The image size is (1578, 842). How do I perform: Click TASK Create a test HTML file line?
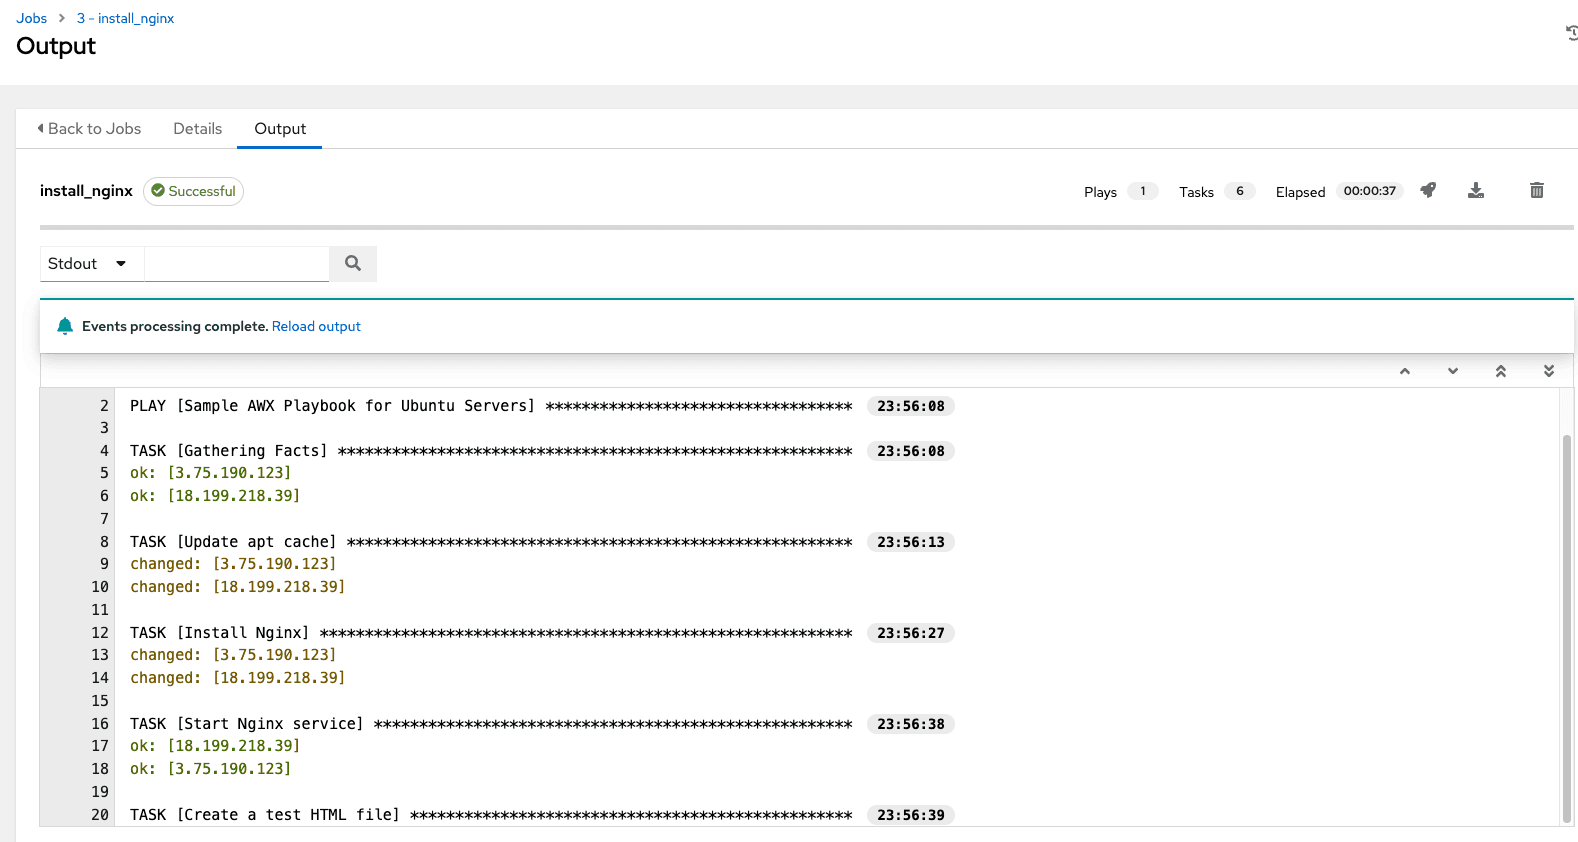490,815
